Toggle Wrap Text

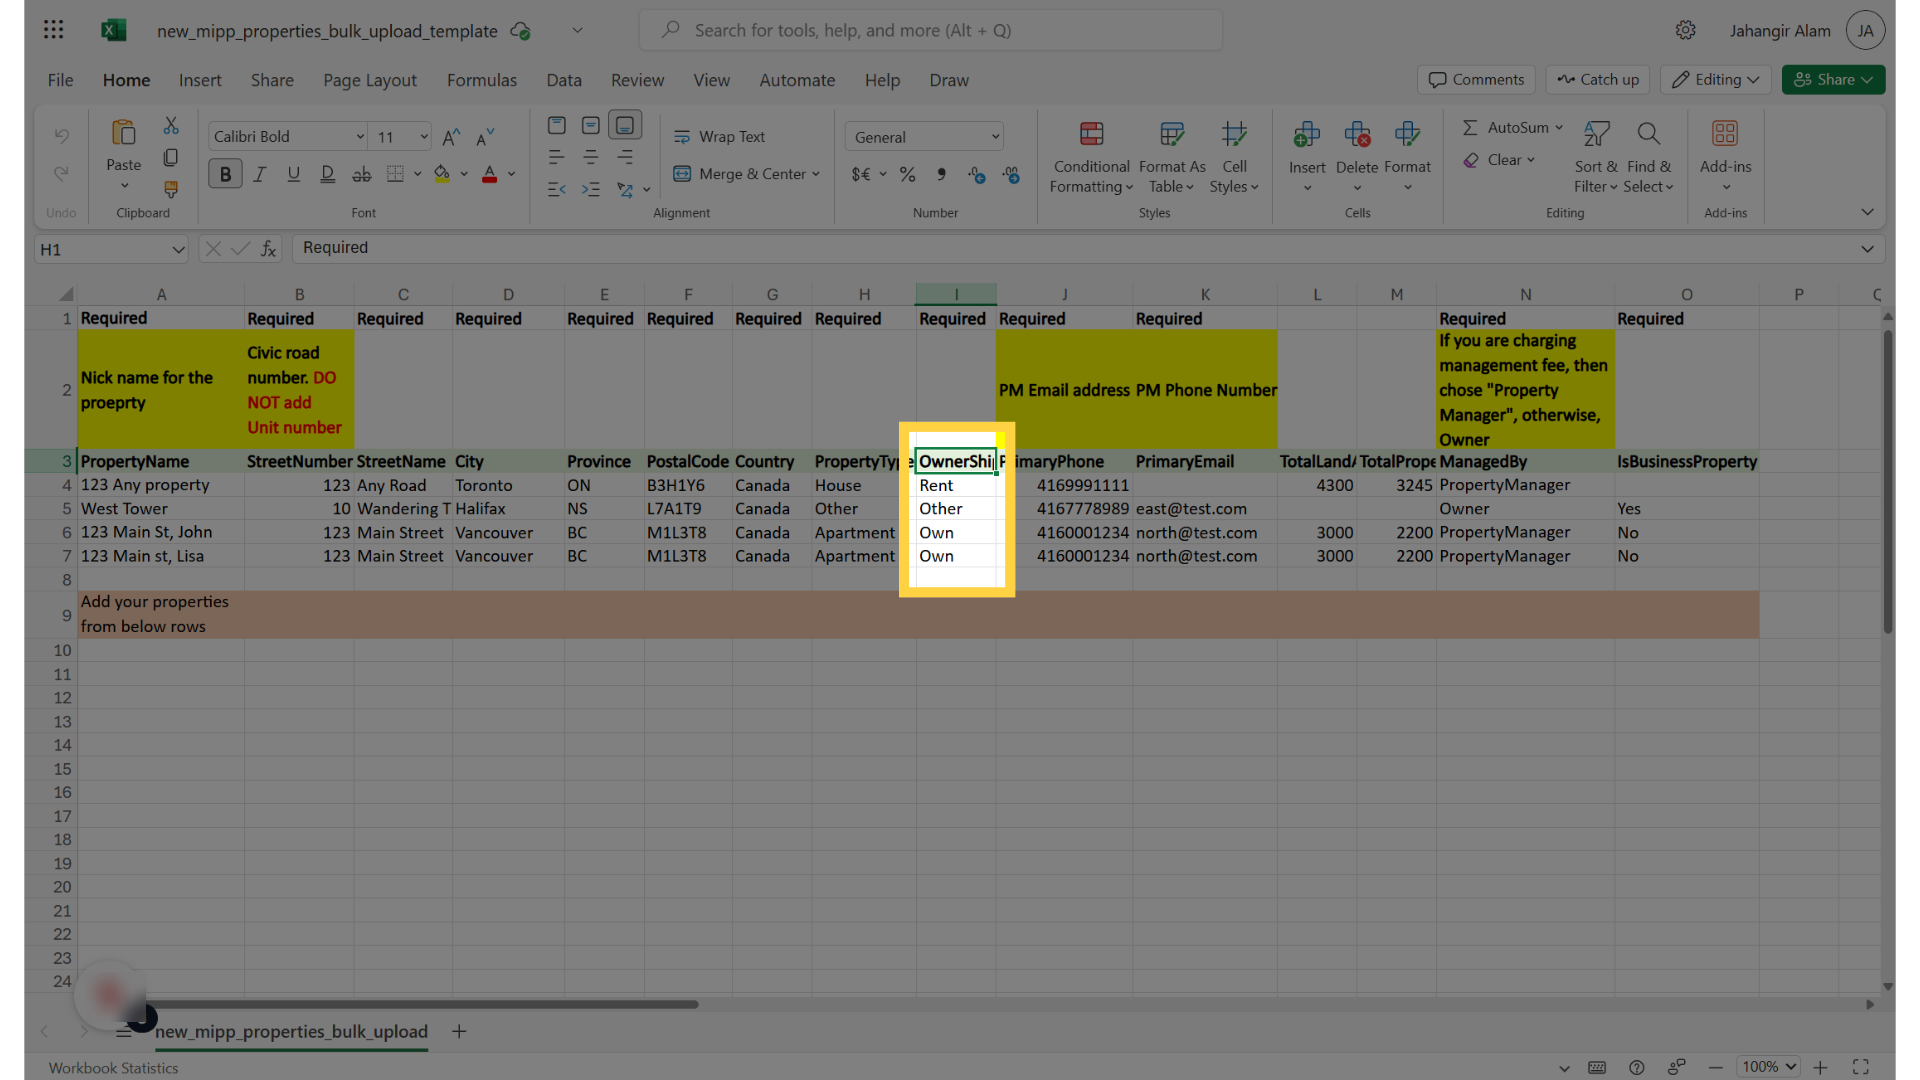click(x=719, y=137)
